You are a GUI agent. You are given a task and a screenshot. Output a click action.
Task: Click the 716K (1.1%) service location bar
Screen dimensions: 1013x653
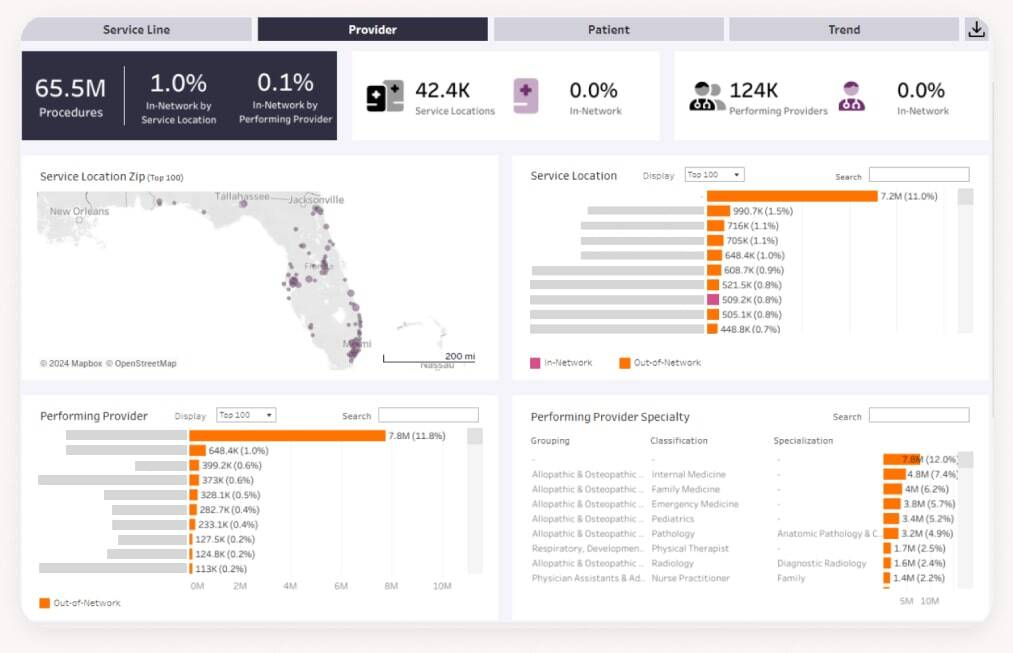tap(715, 225)
